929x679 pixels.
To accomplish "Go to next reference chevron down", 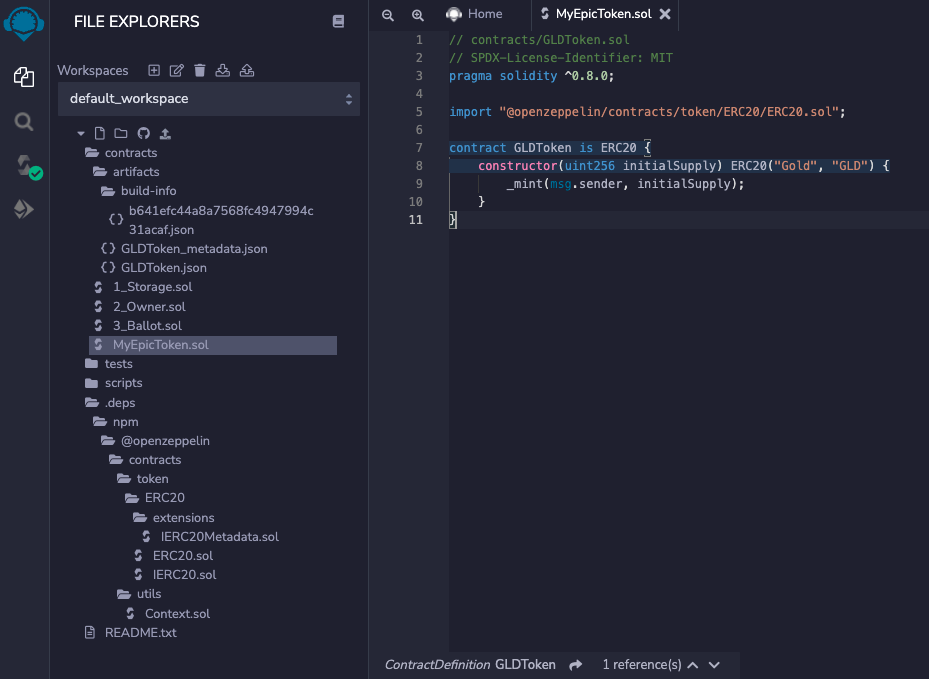I will click(x=714, y=665).
